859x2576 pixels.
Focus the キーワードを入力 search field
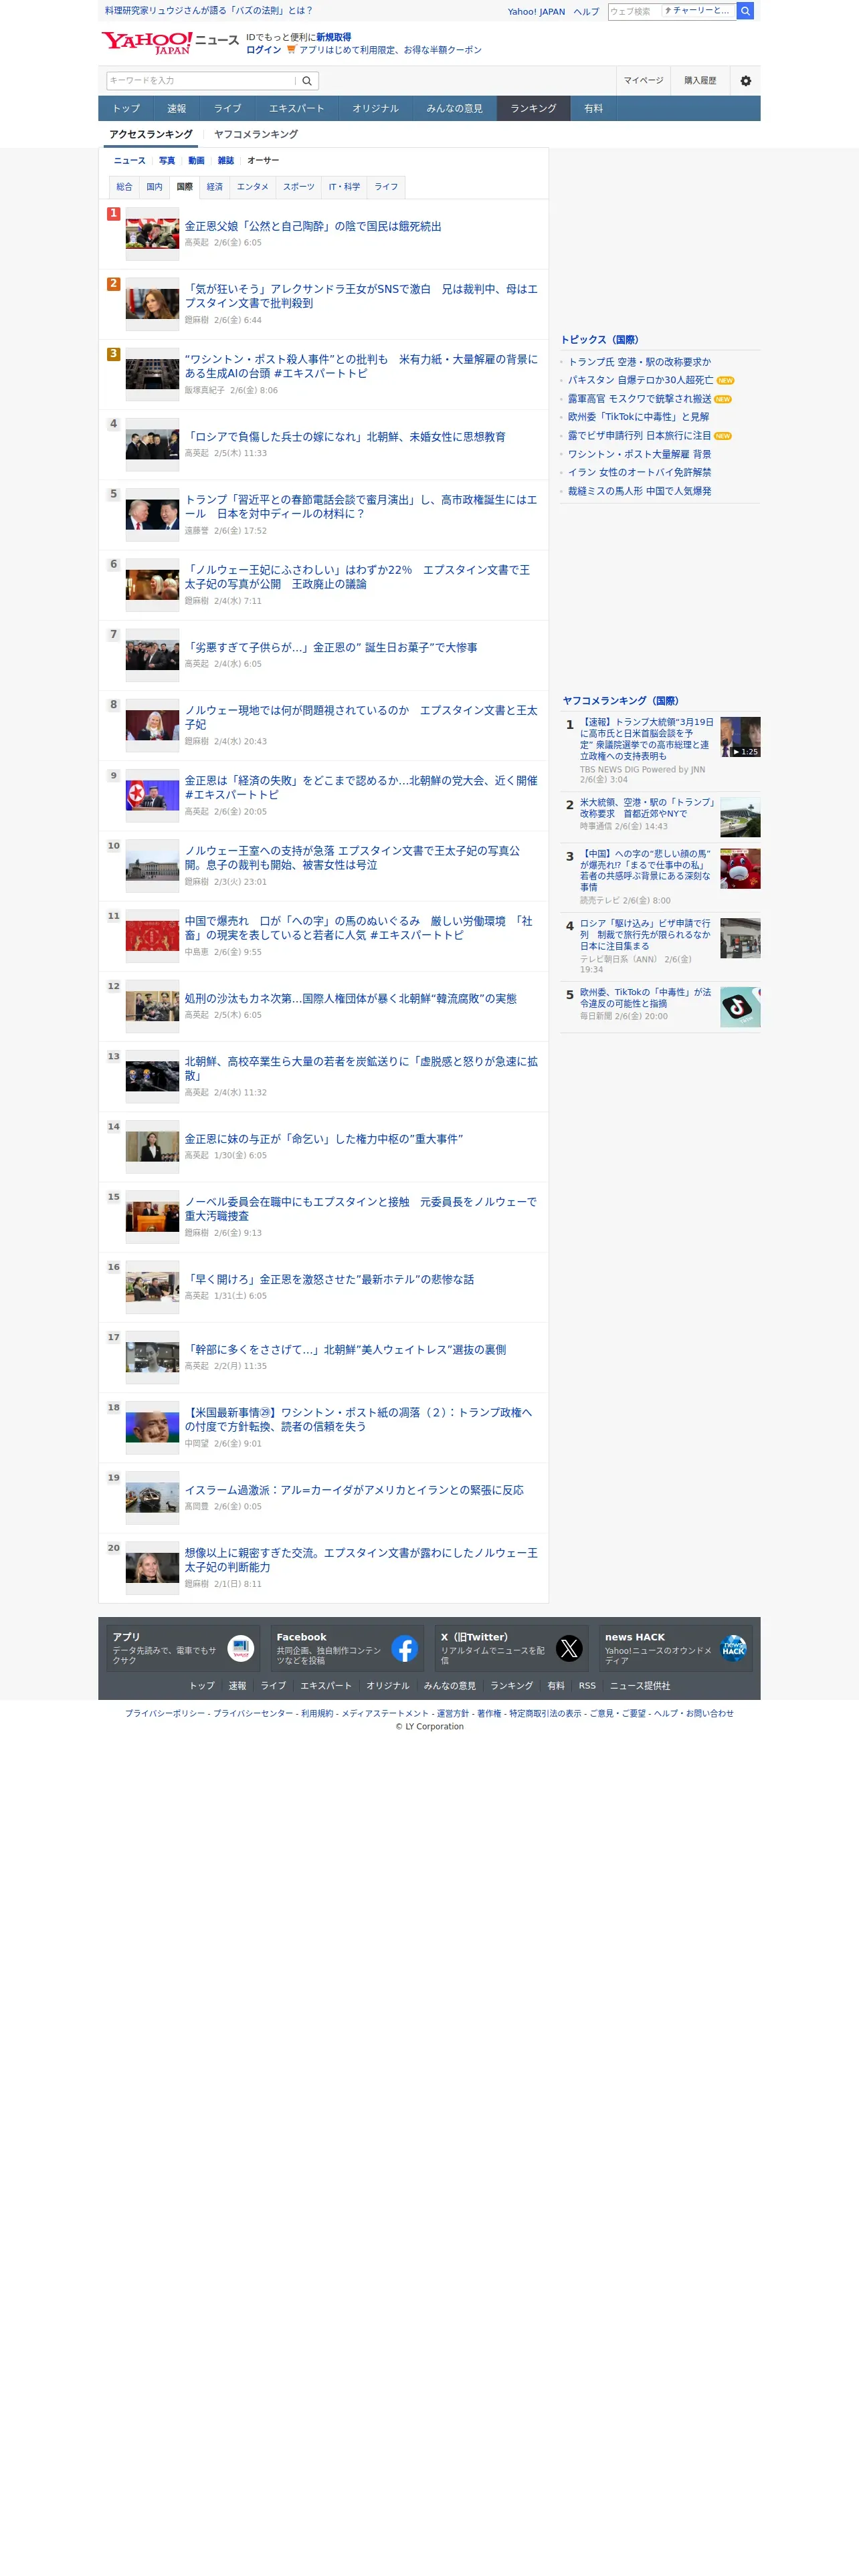pyautogui.click(x=202, y=81)
